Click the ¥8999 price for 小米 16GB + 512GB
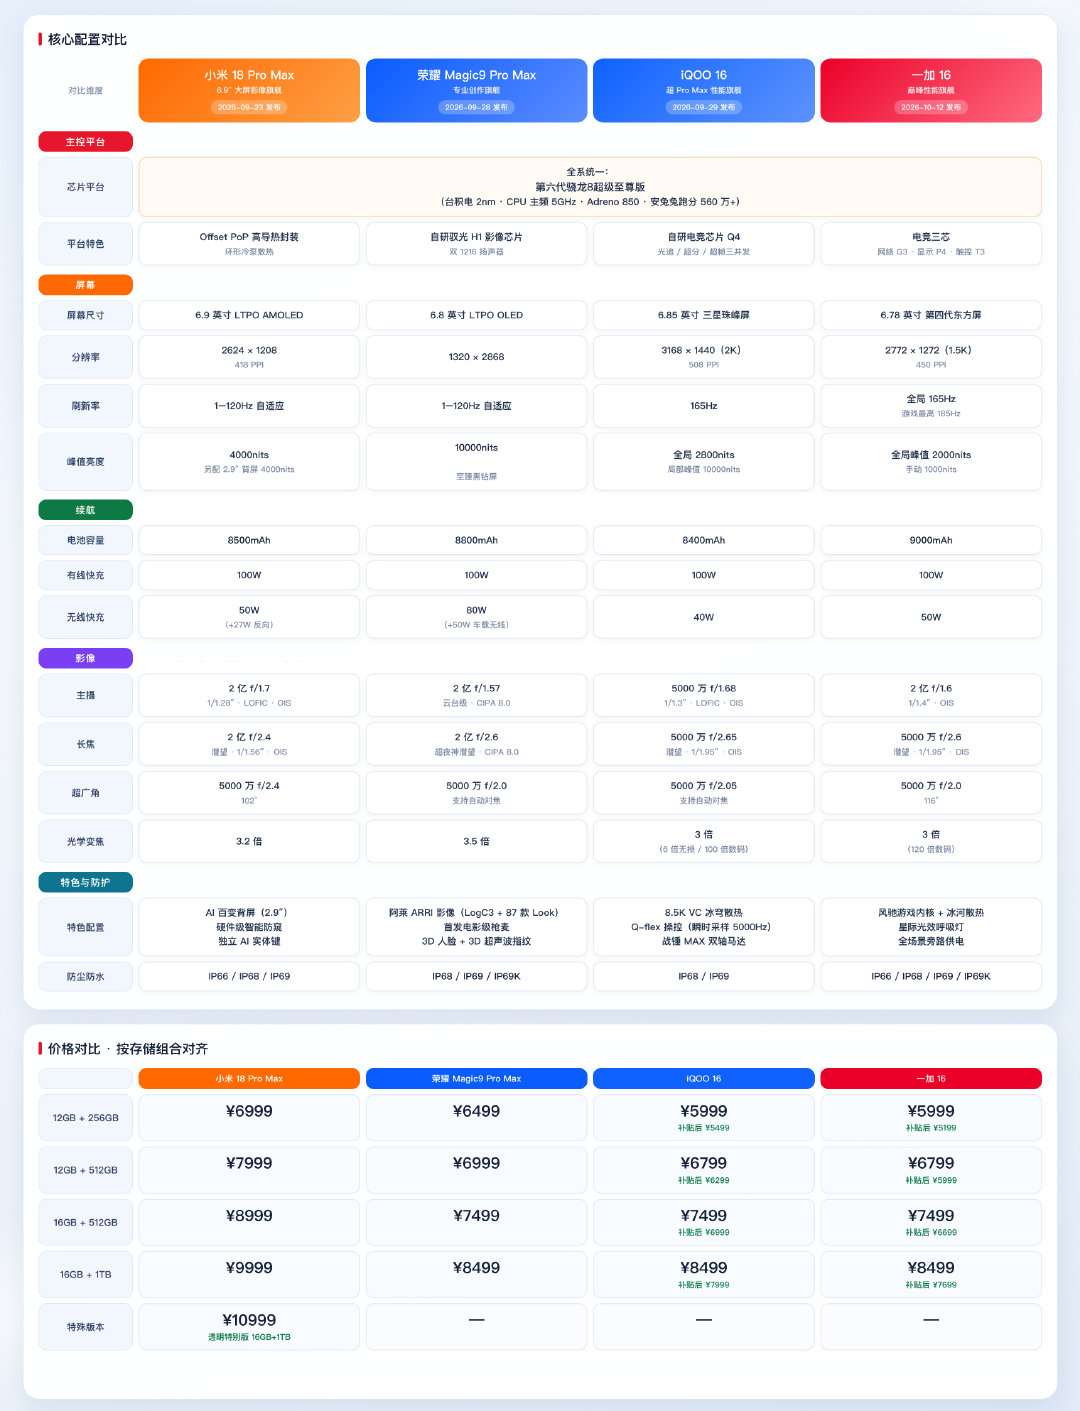Screen dimensions: 1080x1411 (249, 1216)
